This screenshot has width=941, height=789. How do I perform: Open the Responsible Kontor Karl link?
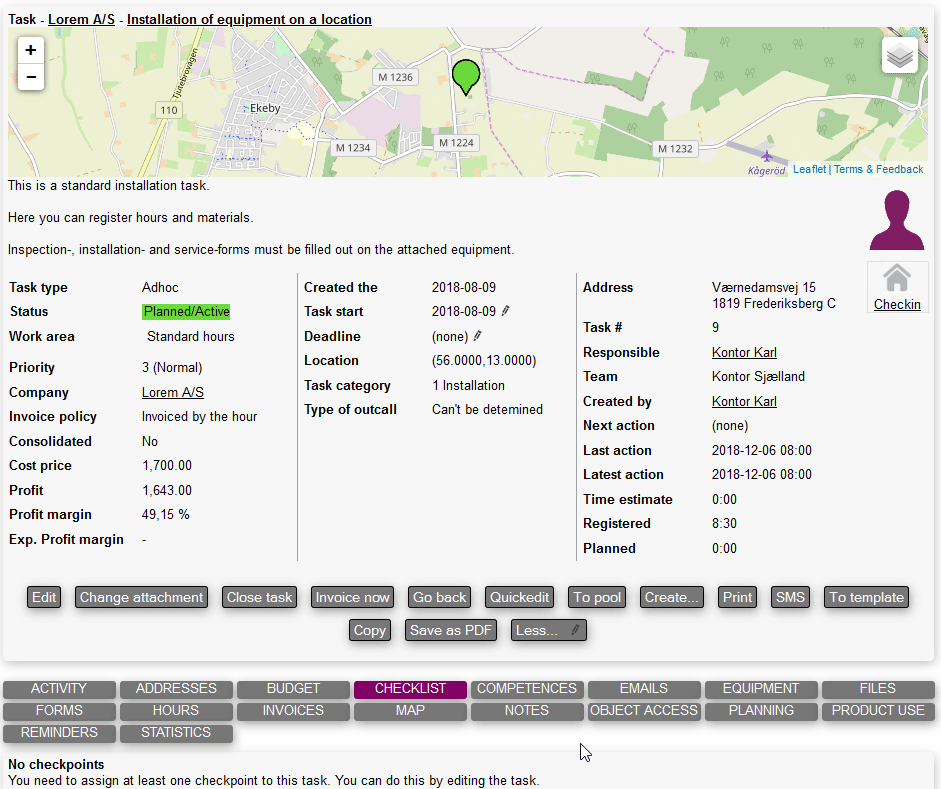(x=744, y=352)
